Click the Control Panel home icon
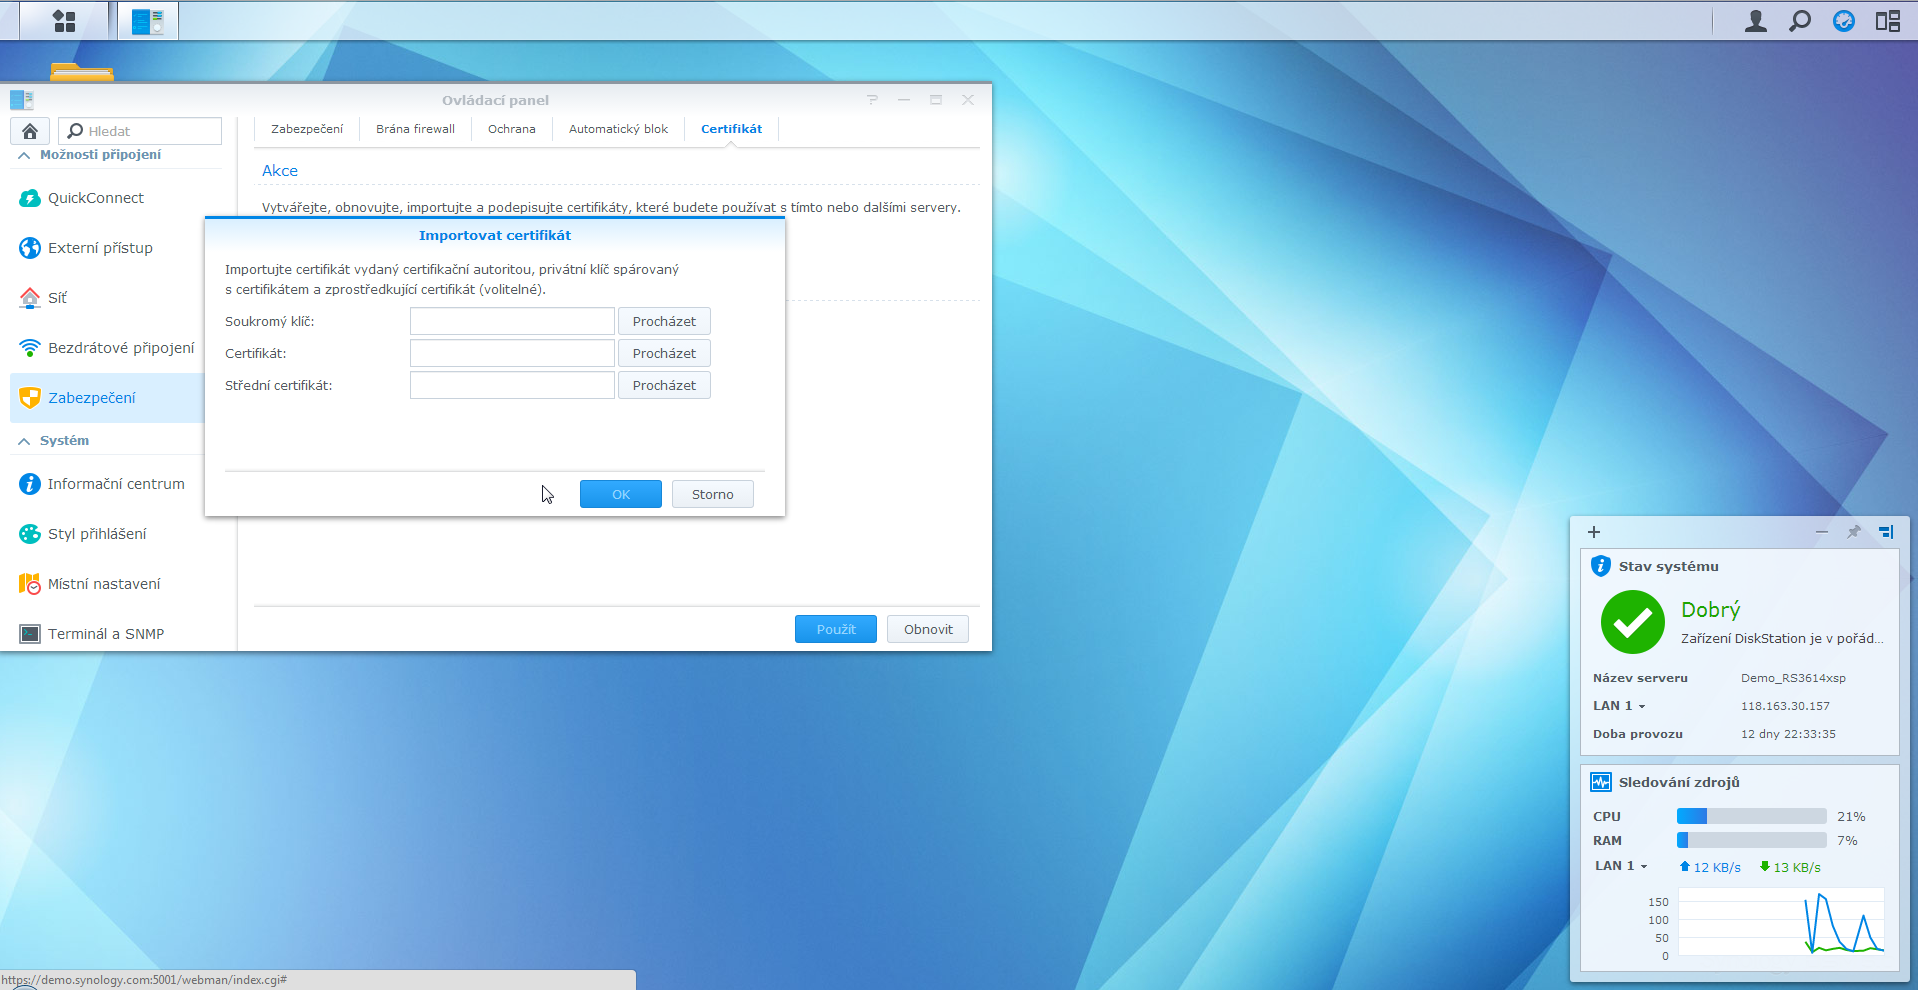This screenshot has height=990, width=1918. pos(30,131)
